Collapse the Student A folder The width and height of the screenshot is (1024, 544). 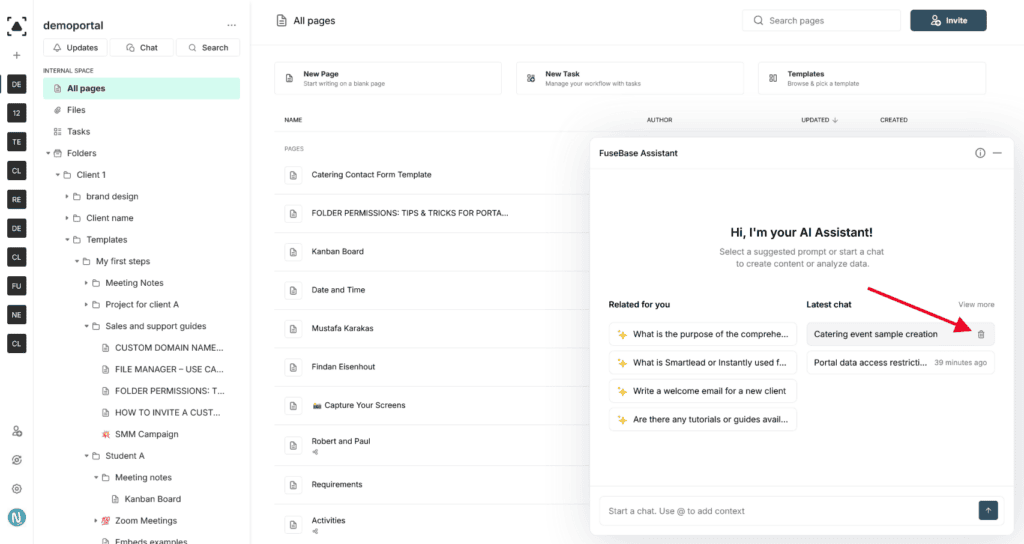(86, 456)
